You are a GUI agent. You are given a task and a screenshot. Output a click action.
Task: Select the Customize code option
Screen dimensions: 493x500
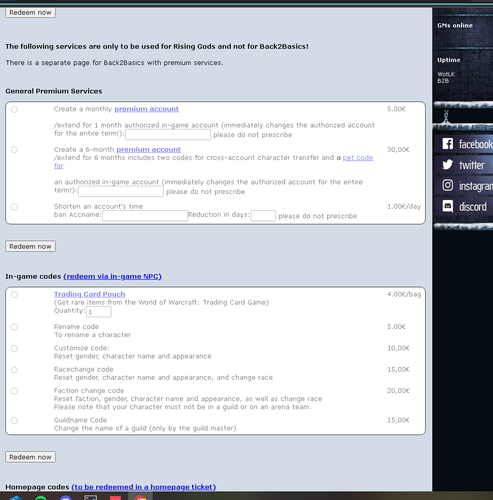point(14,348)
